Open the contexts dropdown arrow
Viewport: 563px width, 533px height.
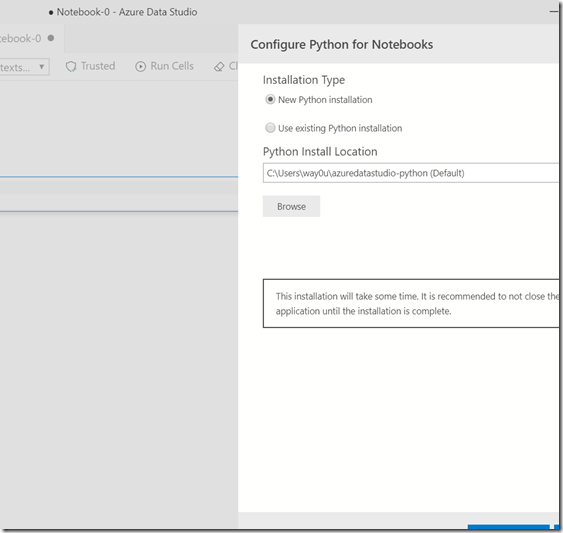click(42, 67)
